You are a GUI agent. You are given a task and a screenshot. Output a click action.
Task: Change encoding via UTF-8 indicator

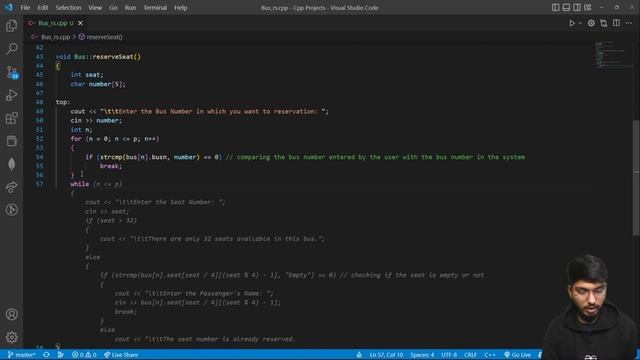pyautogui.click(x=449, y=355)
